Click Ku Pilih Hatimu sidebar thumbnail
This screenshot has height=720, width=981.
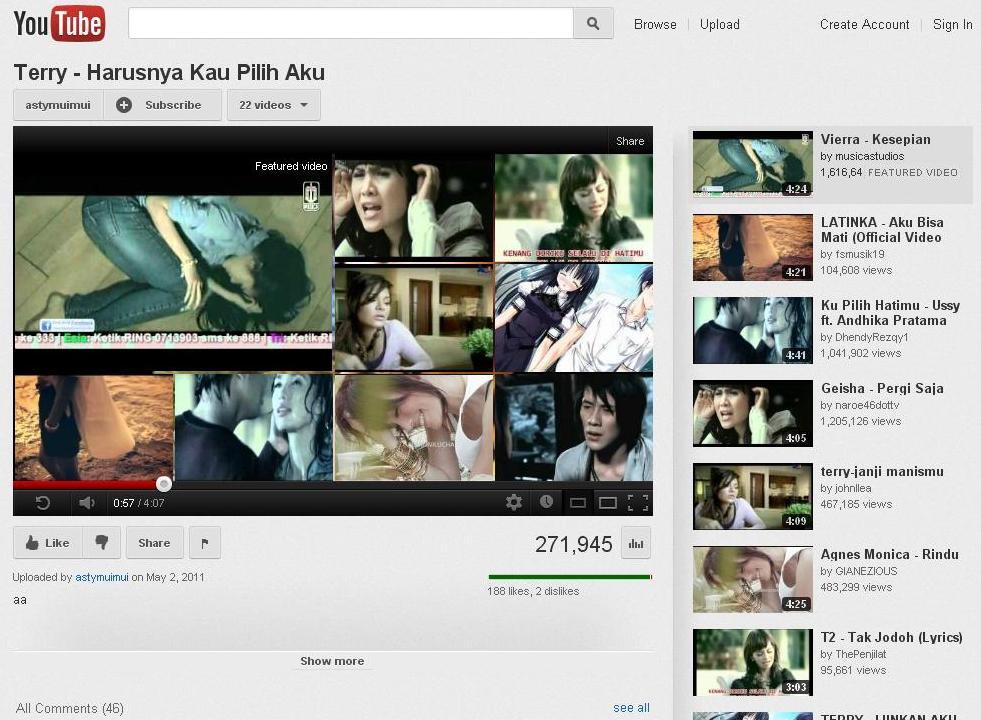click(x=753, y=330)
